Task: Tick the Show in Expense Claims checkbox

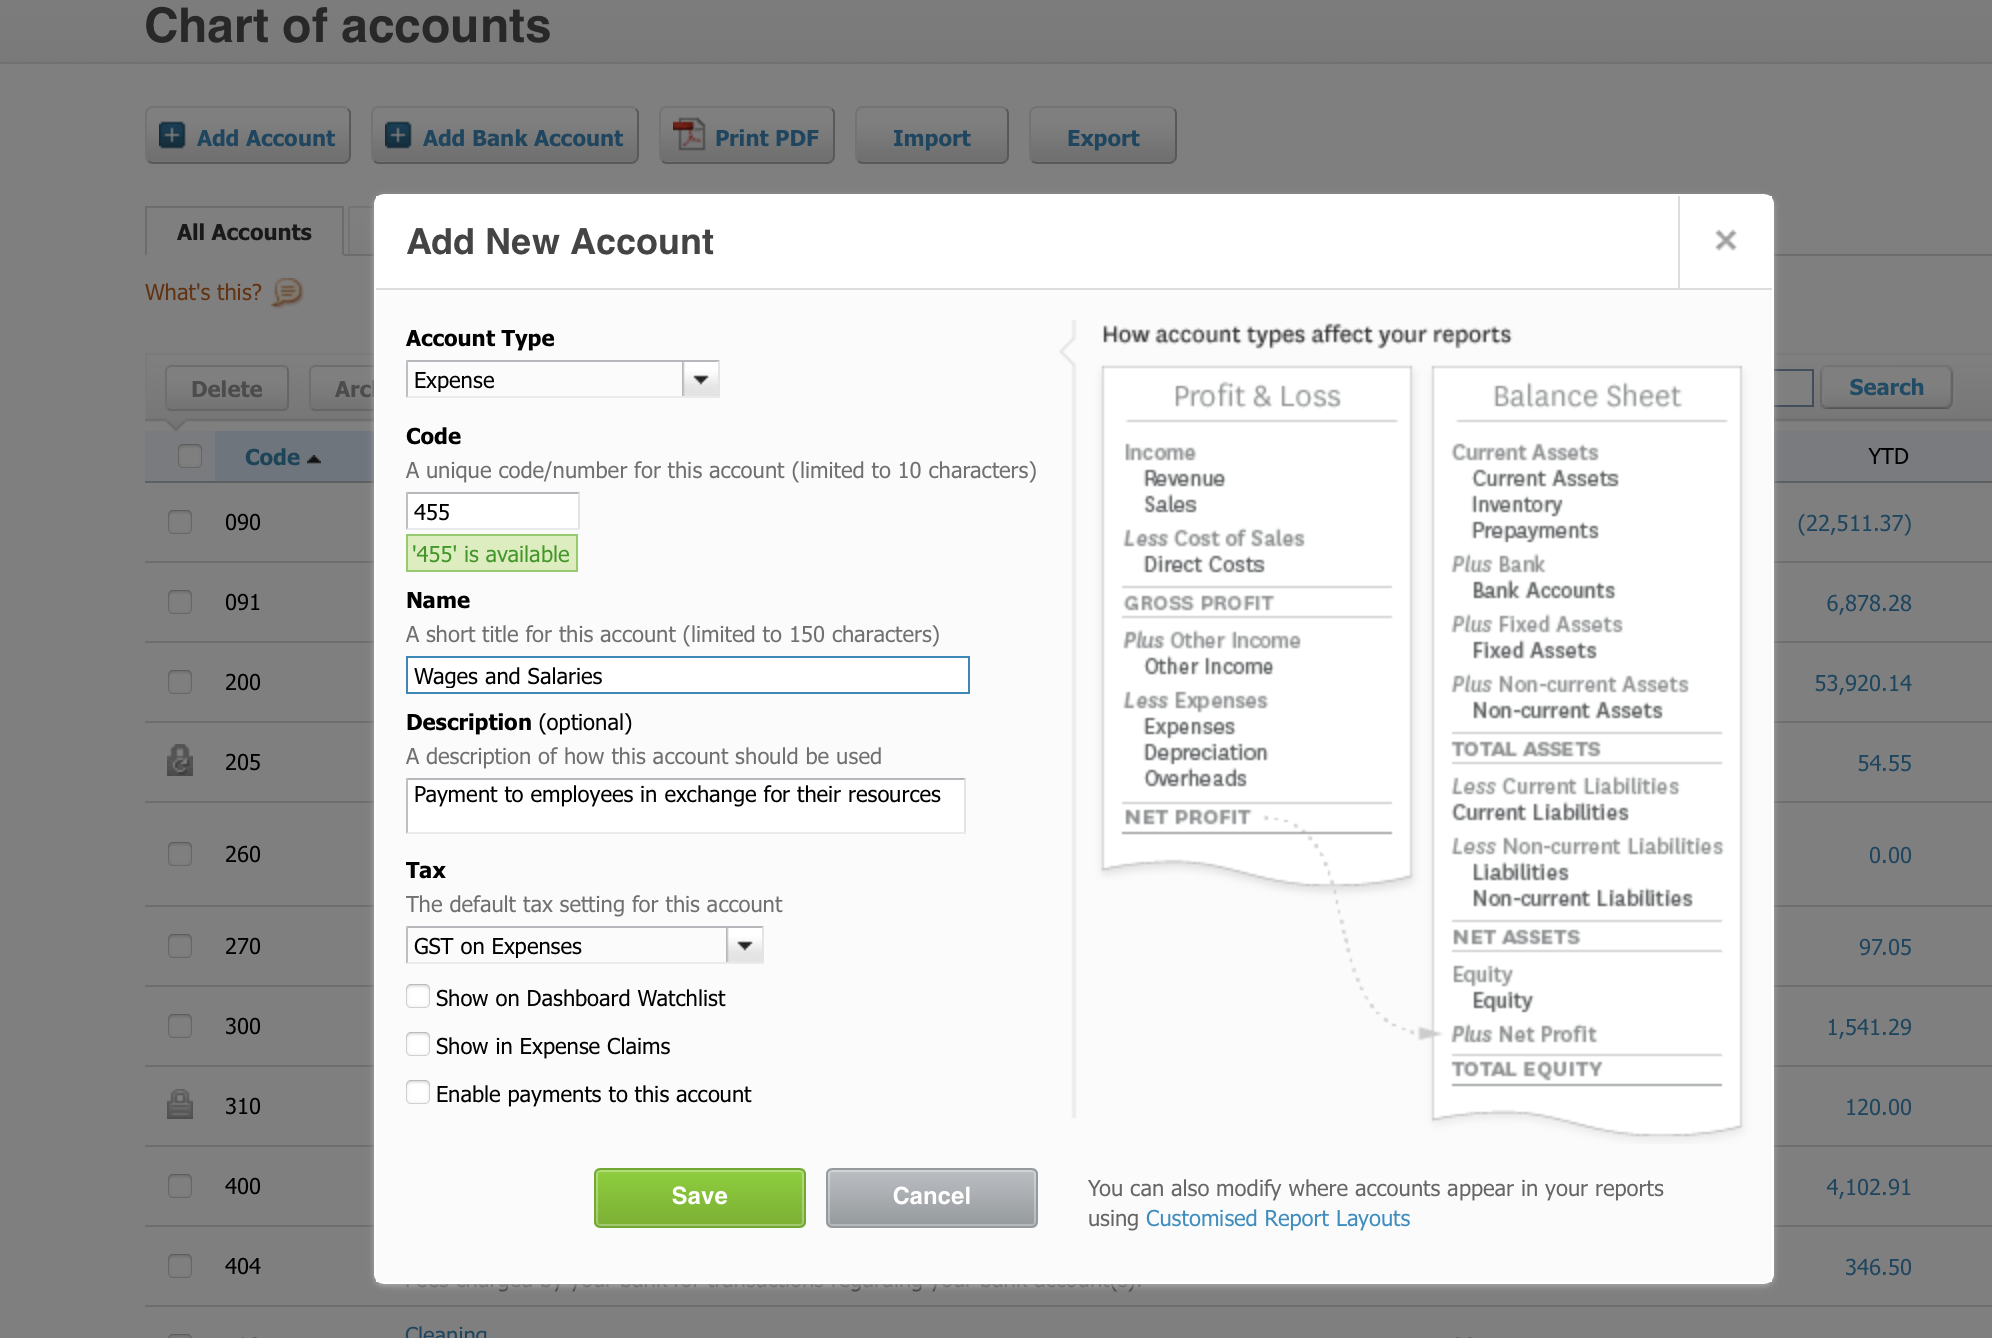Action: click(x=418, y=1045)
